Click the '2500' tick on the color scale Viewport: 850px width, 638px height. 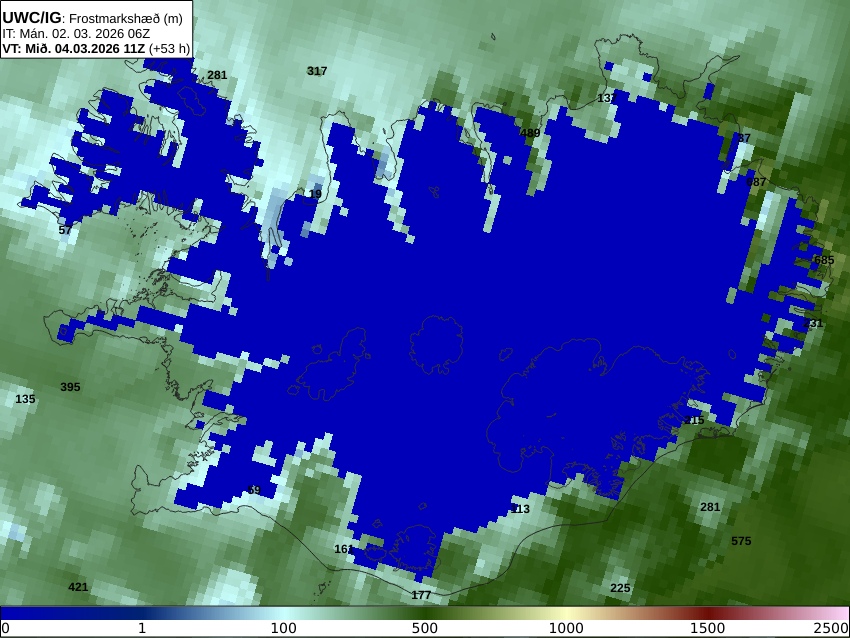coord(832,629)
